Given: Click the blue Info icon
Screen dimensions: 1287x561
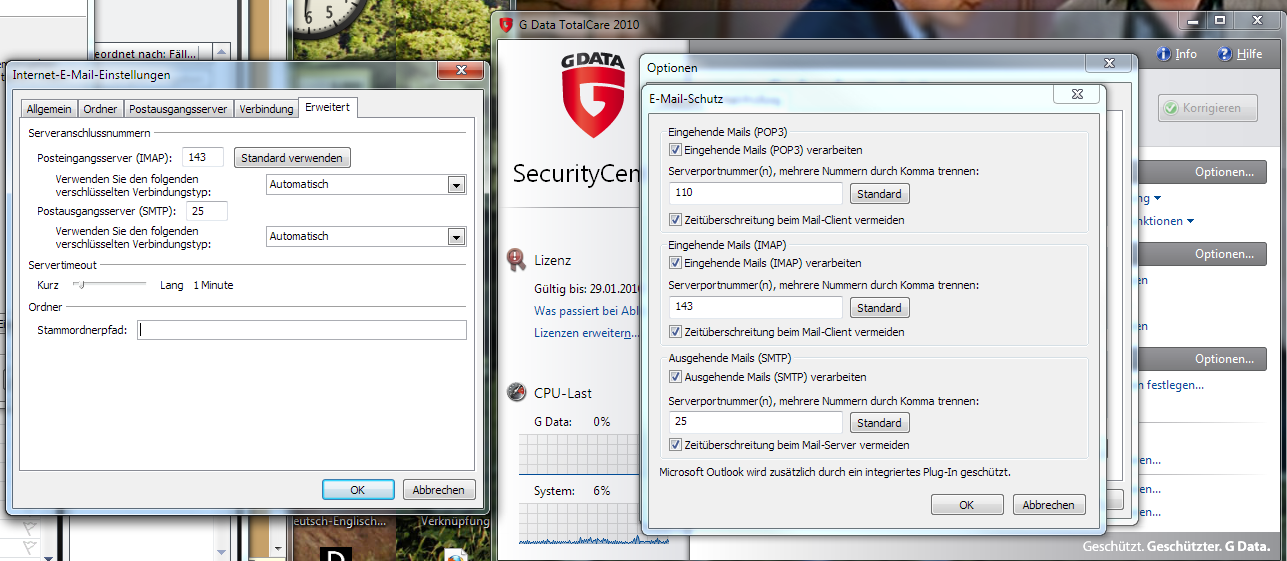Looking at the screenshot, I should pyautogui.click(x=1163, y=54).
